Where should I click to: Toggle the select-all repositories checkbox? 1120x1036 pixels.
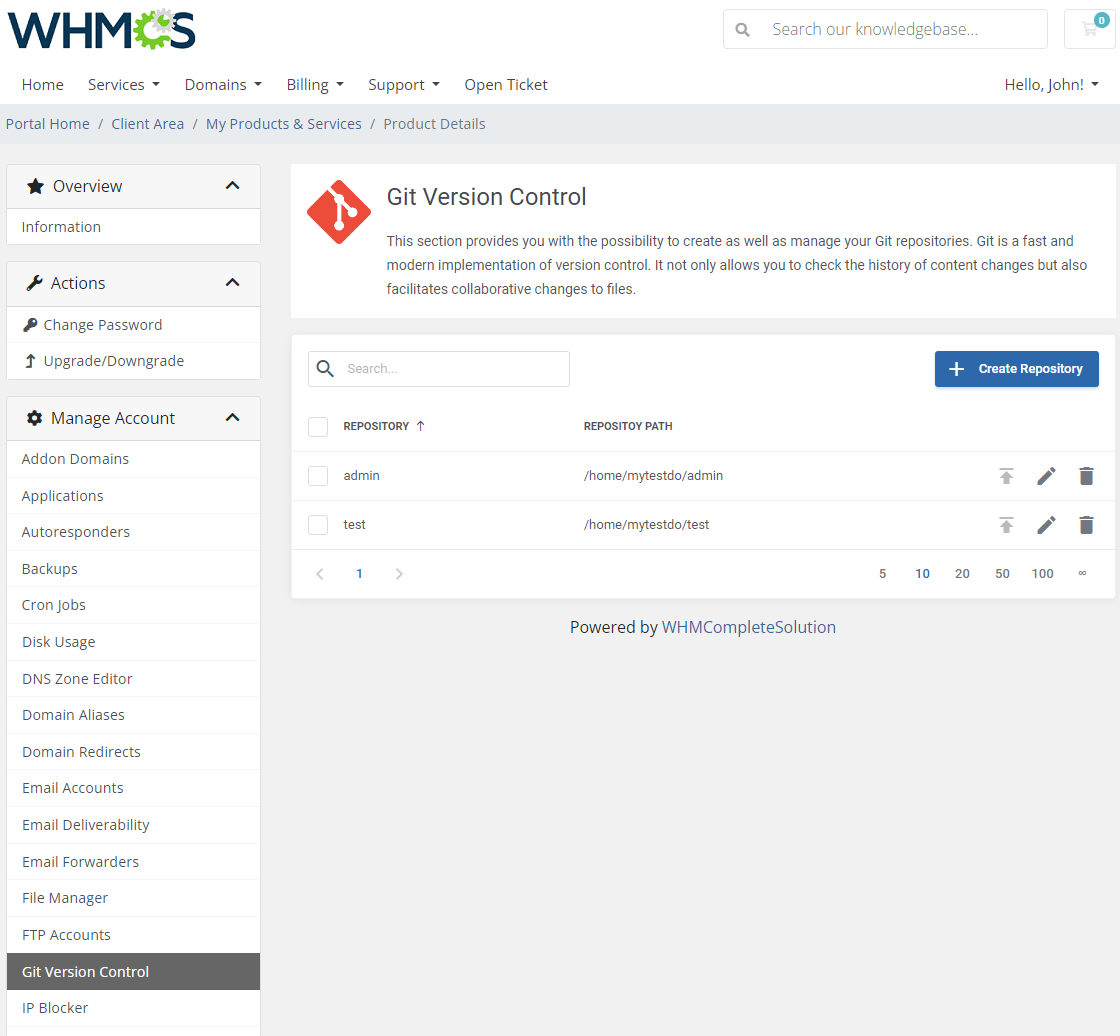318,427
